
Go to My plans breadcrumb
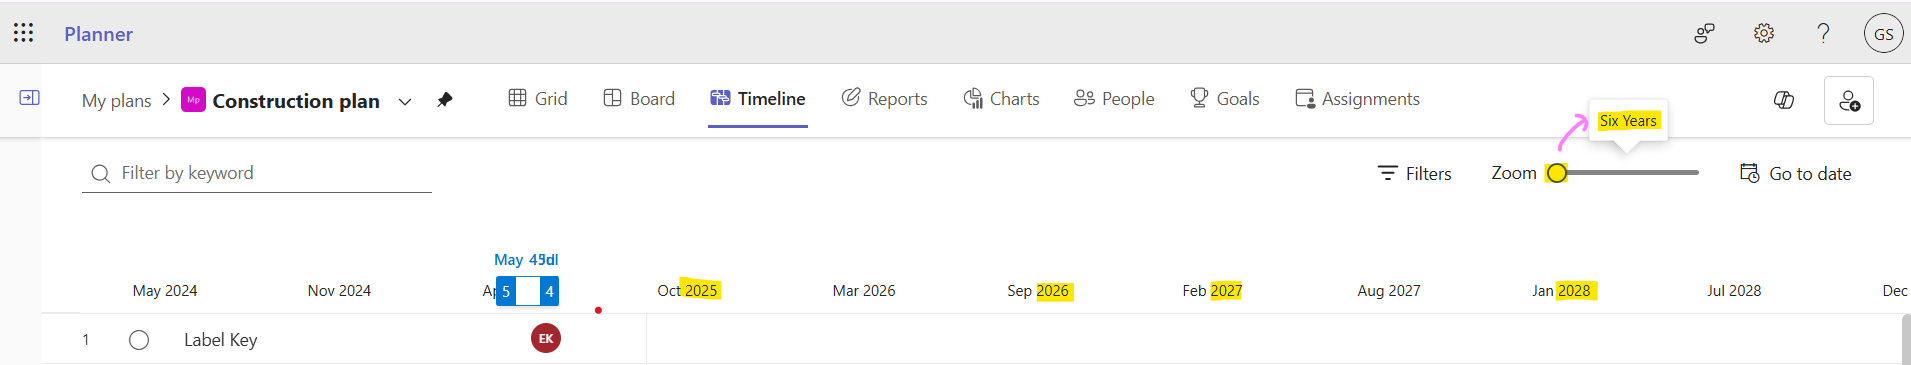tap(116, 101)
